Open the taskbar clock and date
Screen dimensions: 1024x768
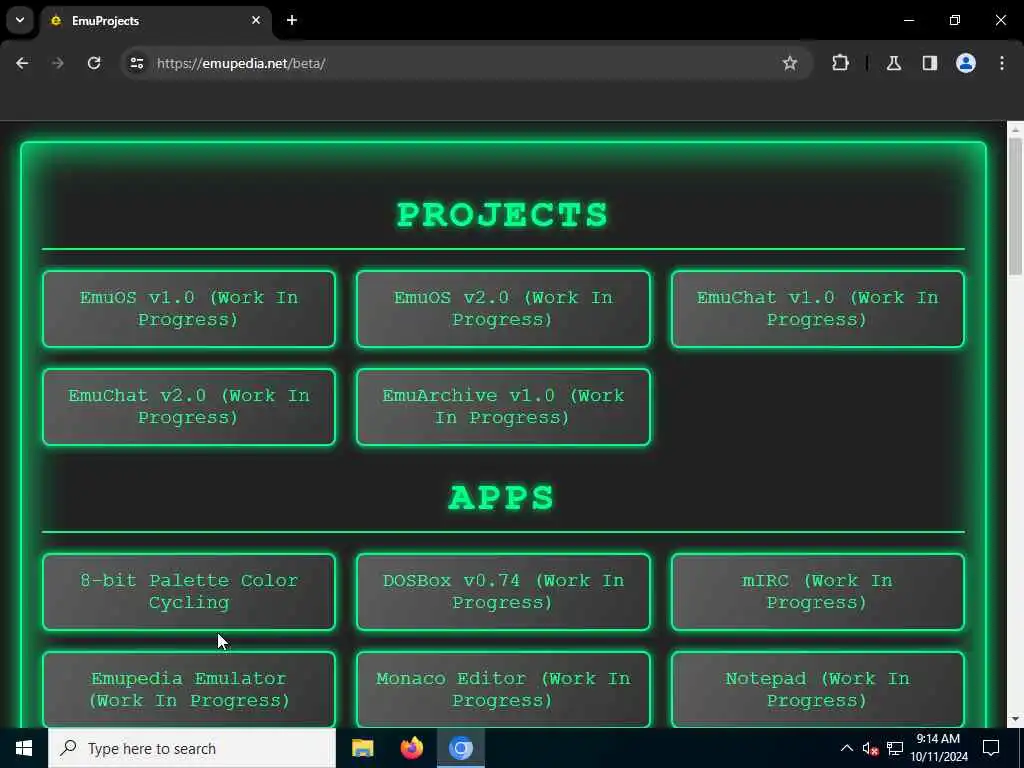939,748
